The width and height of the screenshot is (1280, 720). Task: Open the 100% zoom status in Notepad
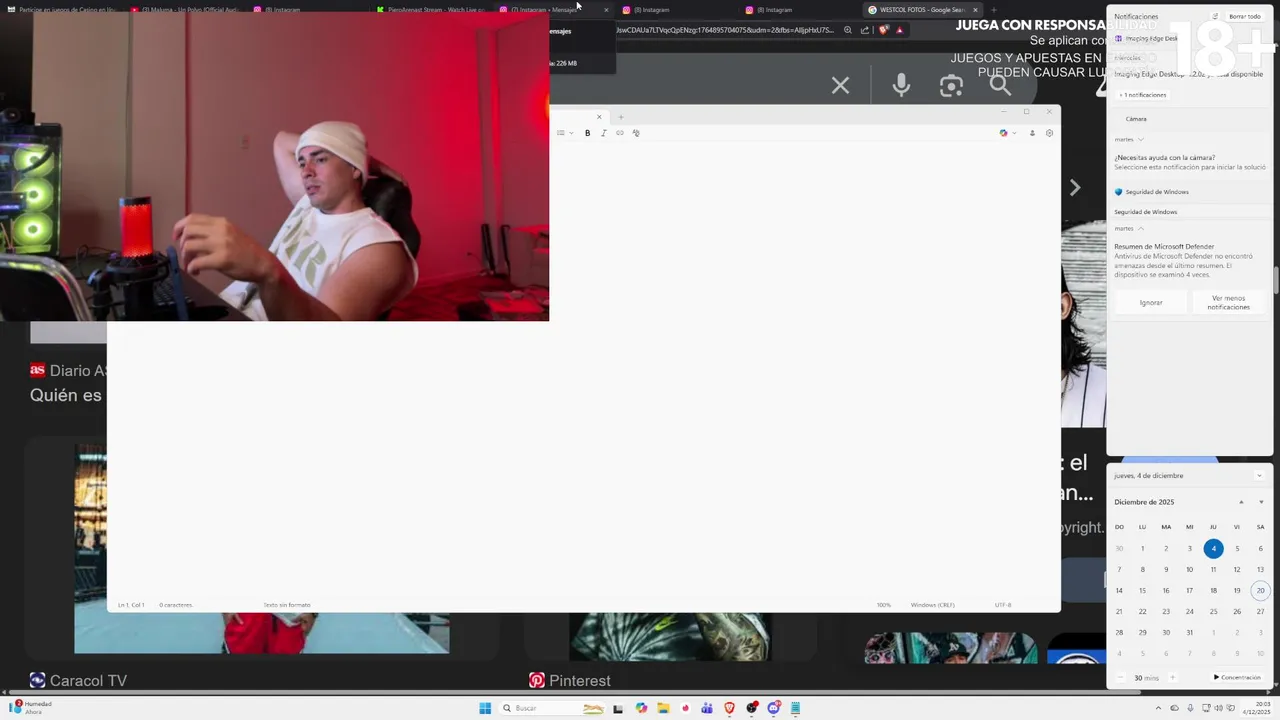(x=884, y=605)
